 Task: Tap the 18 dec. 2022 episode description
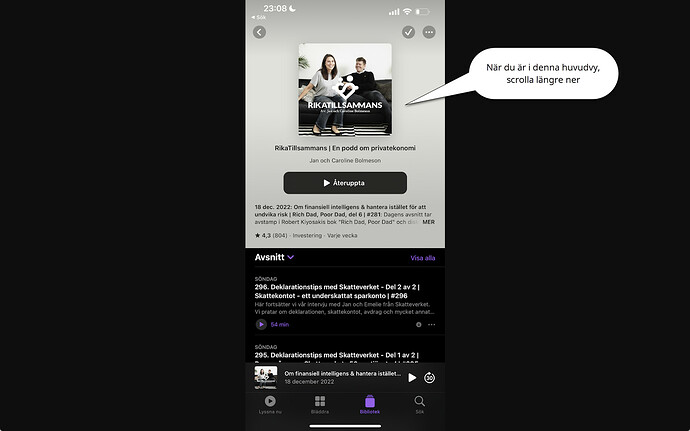click(345, 214)
